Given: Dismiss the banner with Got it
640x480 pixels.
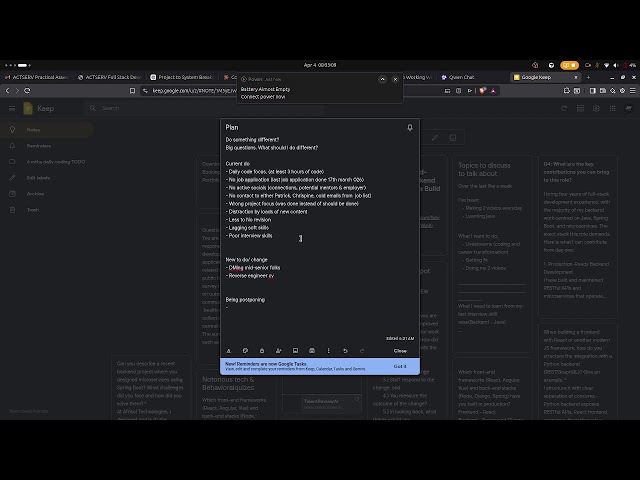Looking at the screenshot, I should (400, 366).
